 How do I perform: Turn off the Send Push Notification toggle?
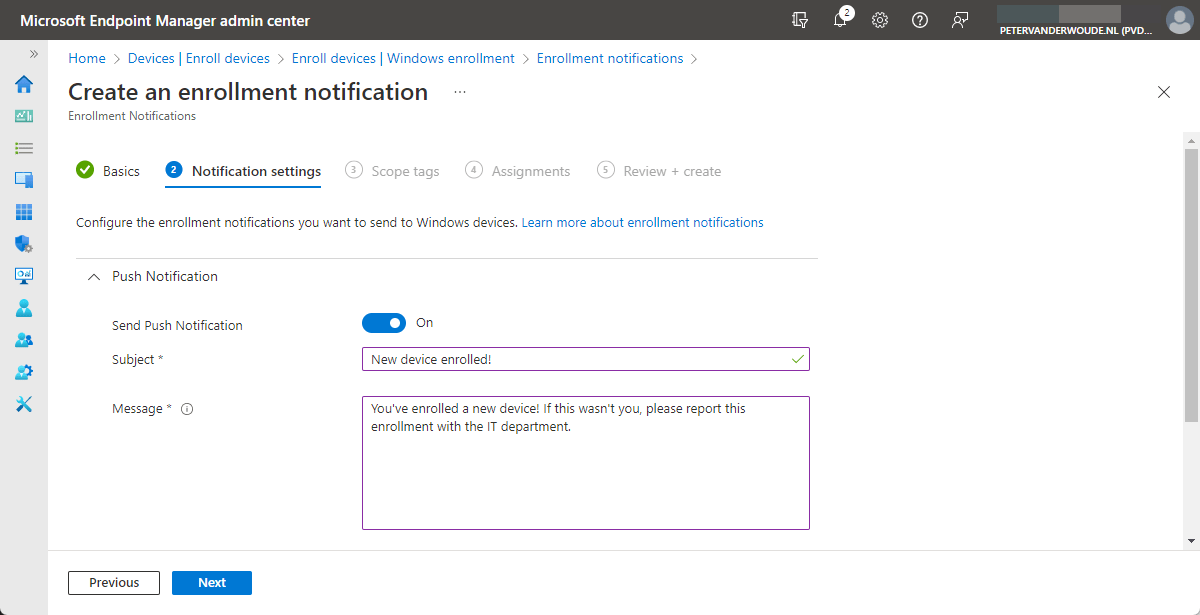tap(384, 323)
